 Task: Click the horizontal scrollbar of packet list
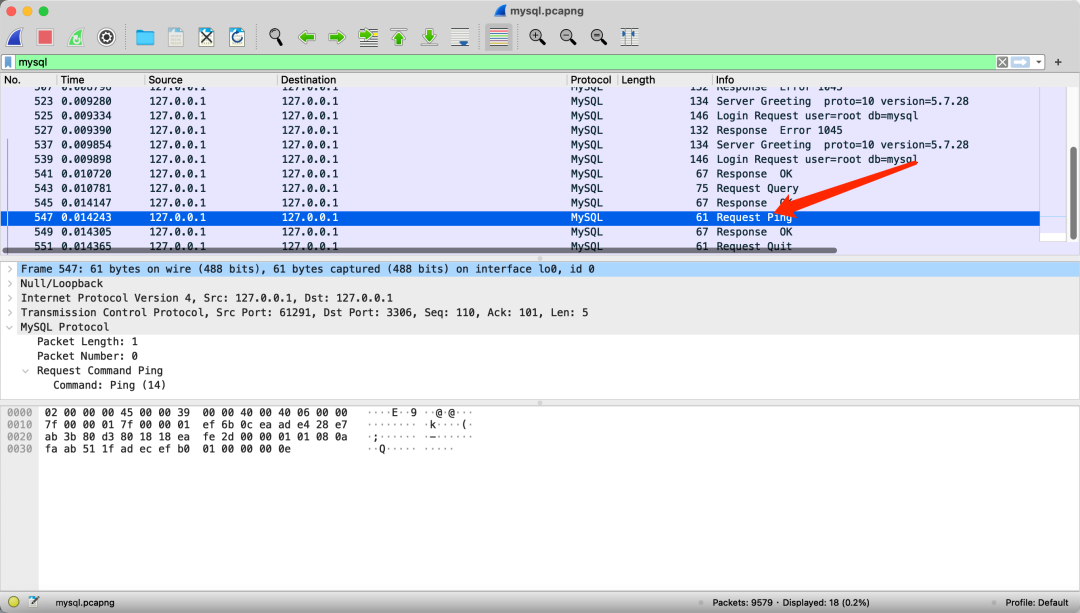(x=420, y=250)
